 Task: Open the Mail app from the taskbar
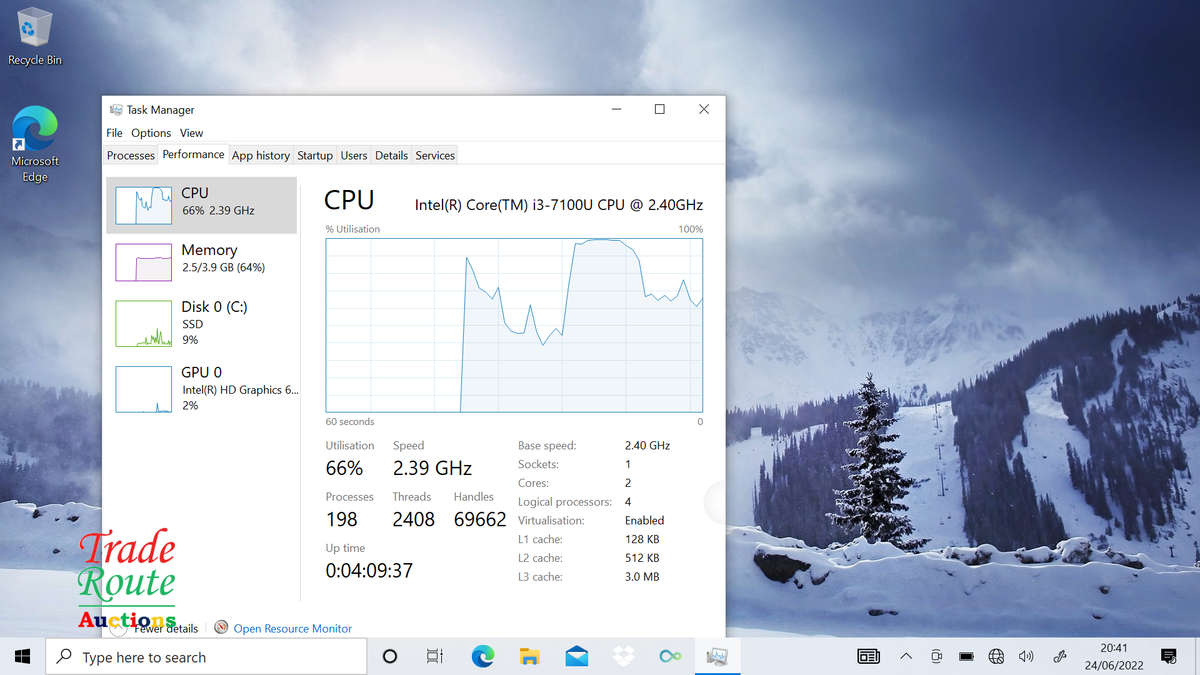[x=576, y=657]
